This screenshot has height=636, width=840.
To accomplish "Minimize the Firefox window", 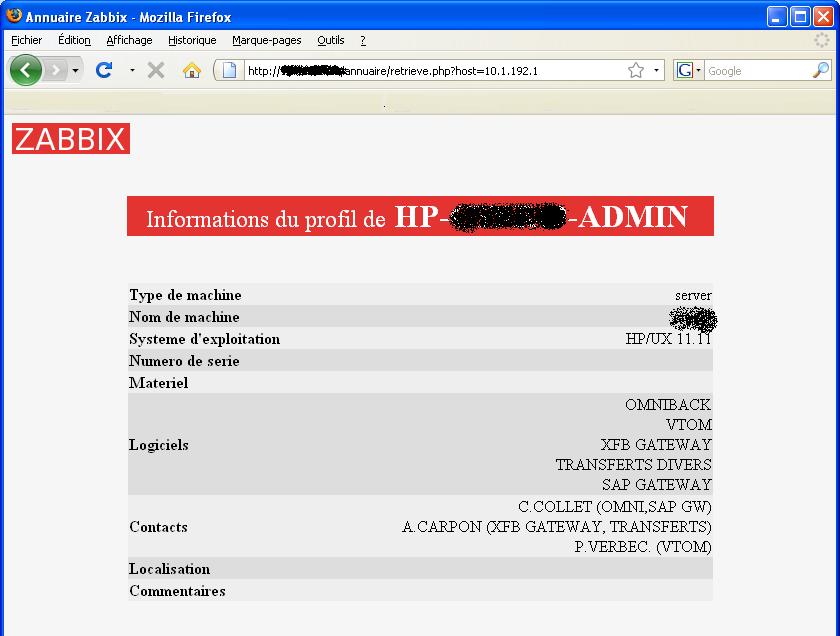I will click(777, 17).
